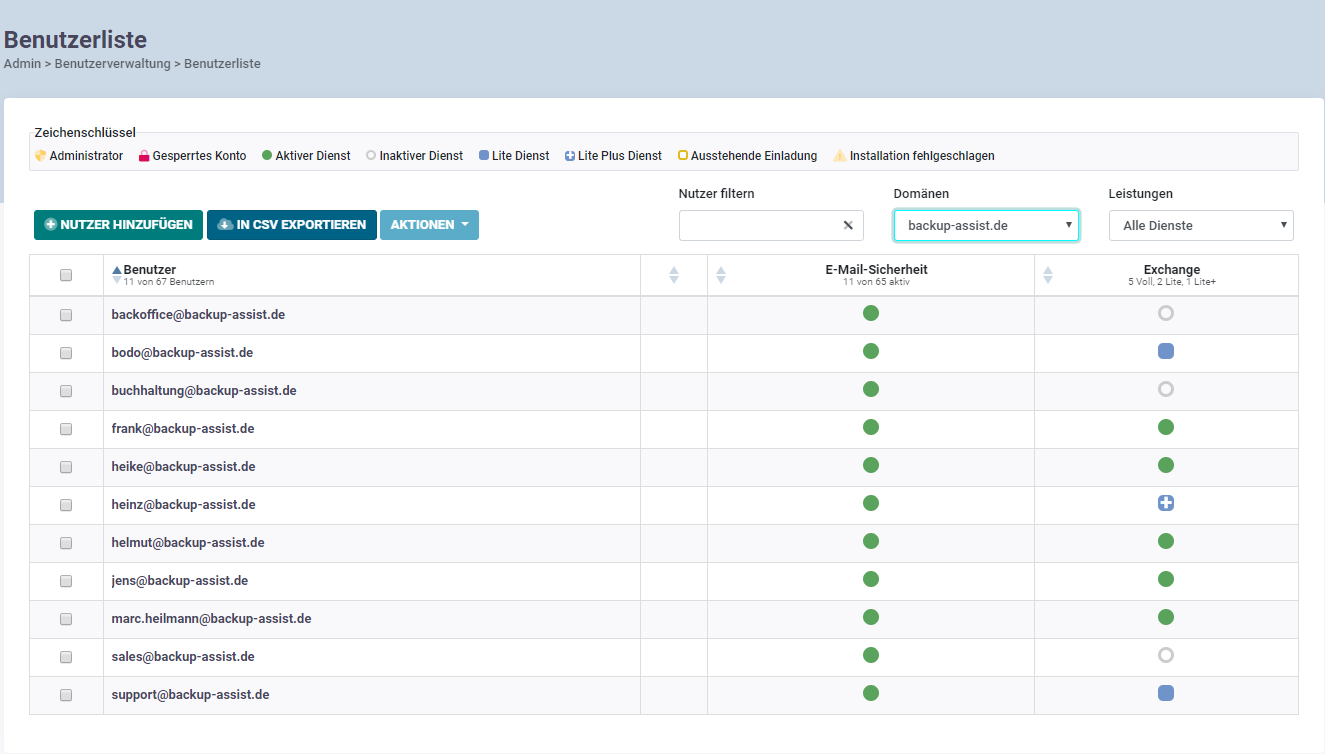Screen dimensions: 1325x754
Task: Click Nutzer hinzufügen button
Action: click(x=119, y=225)
